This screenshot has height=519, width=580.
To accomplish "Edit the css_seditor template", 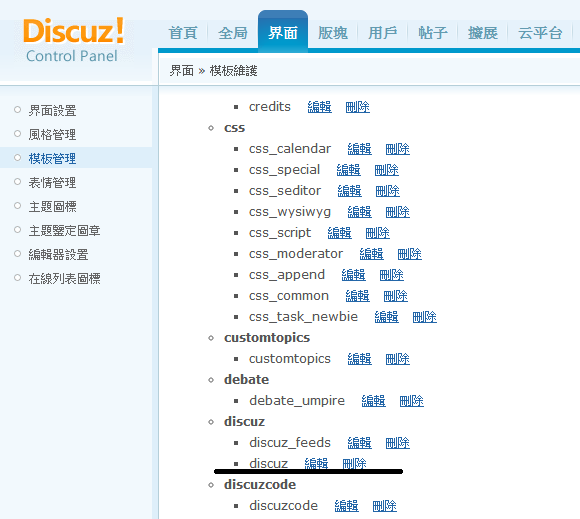I will pyautogui.click(x=350, y=191).
